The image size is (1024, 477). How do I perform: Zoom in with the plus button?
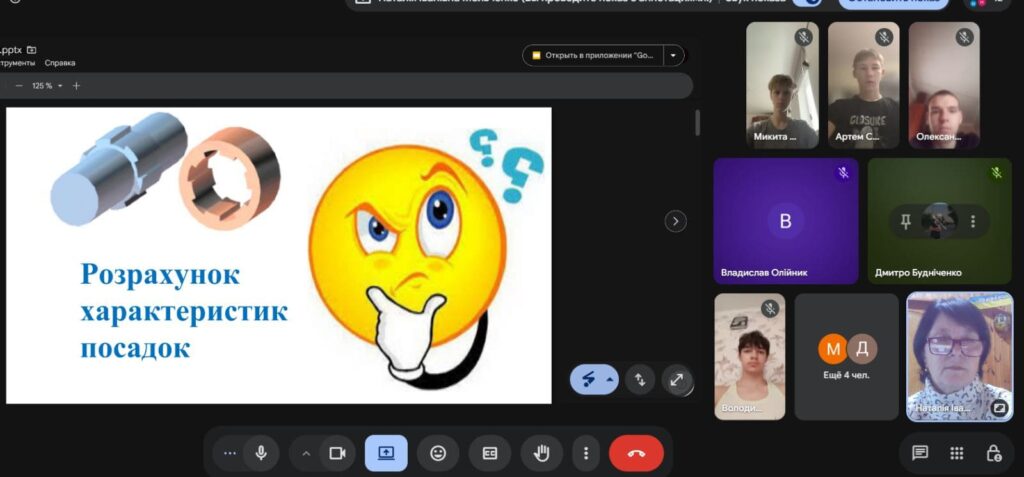tap(76, 86)
